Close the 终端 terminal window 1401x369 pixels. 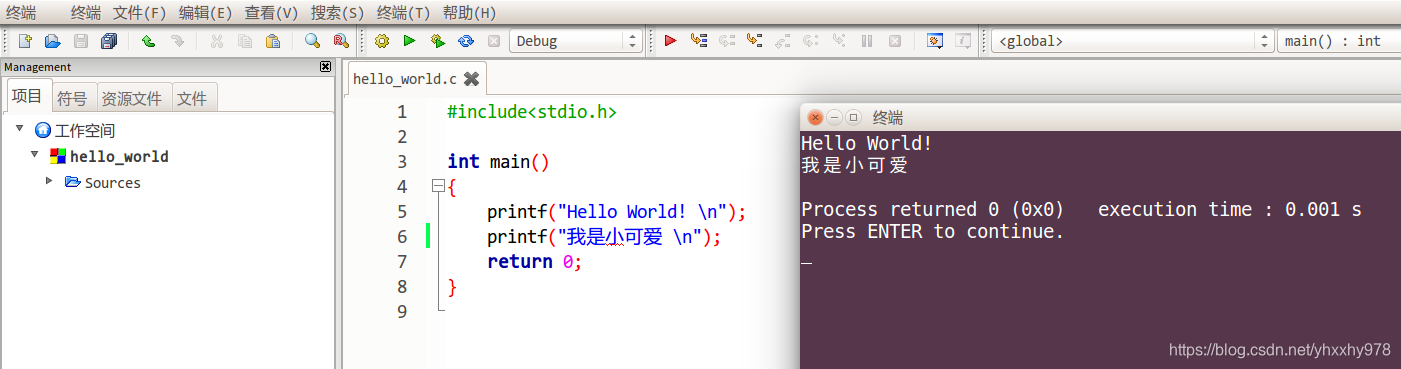(815, 117)
